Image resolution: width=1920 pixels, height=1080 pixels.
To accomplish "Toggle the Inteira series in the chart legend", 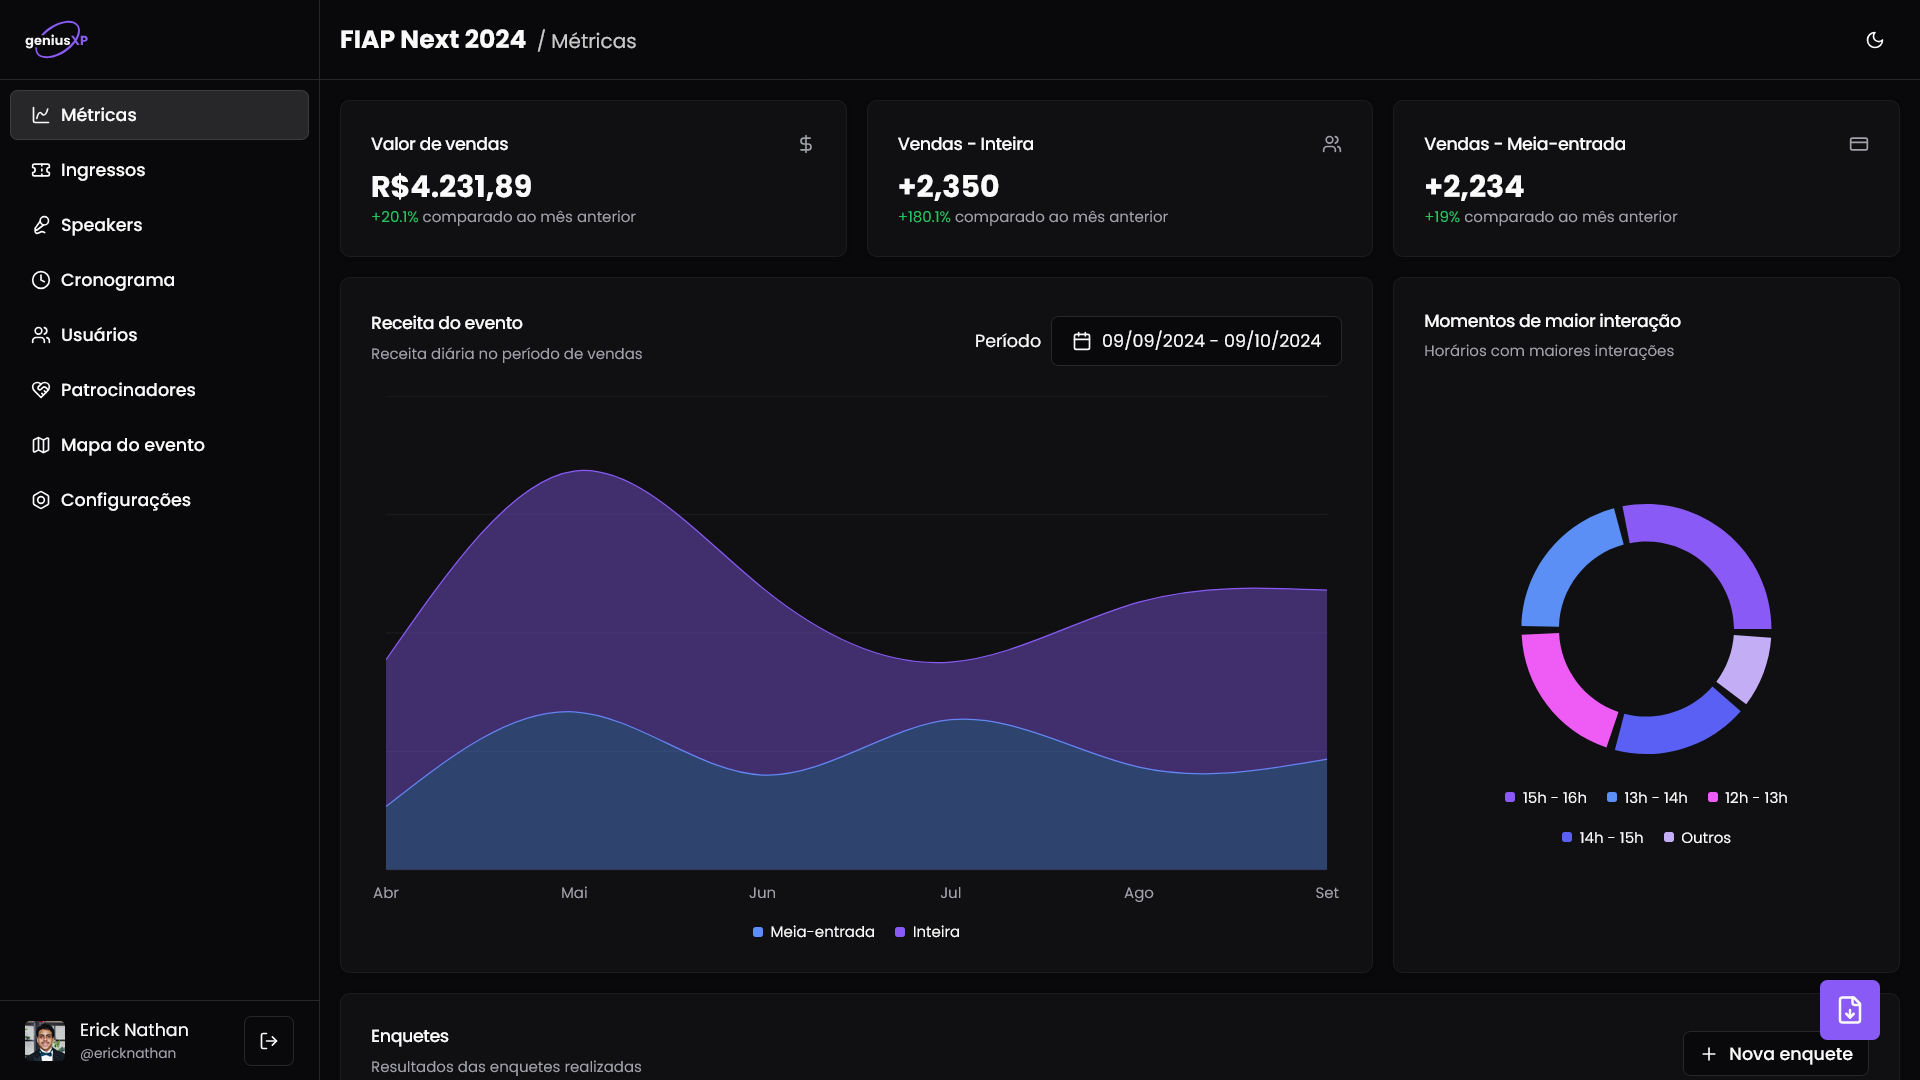I will tap(927, 932).
